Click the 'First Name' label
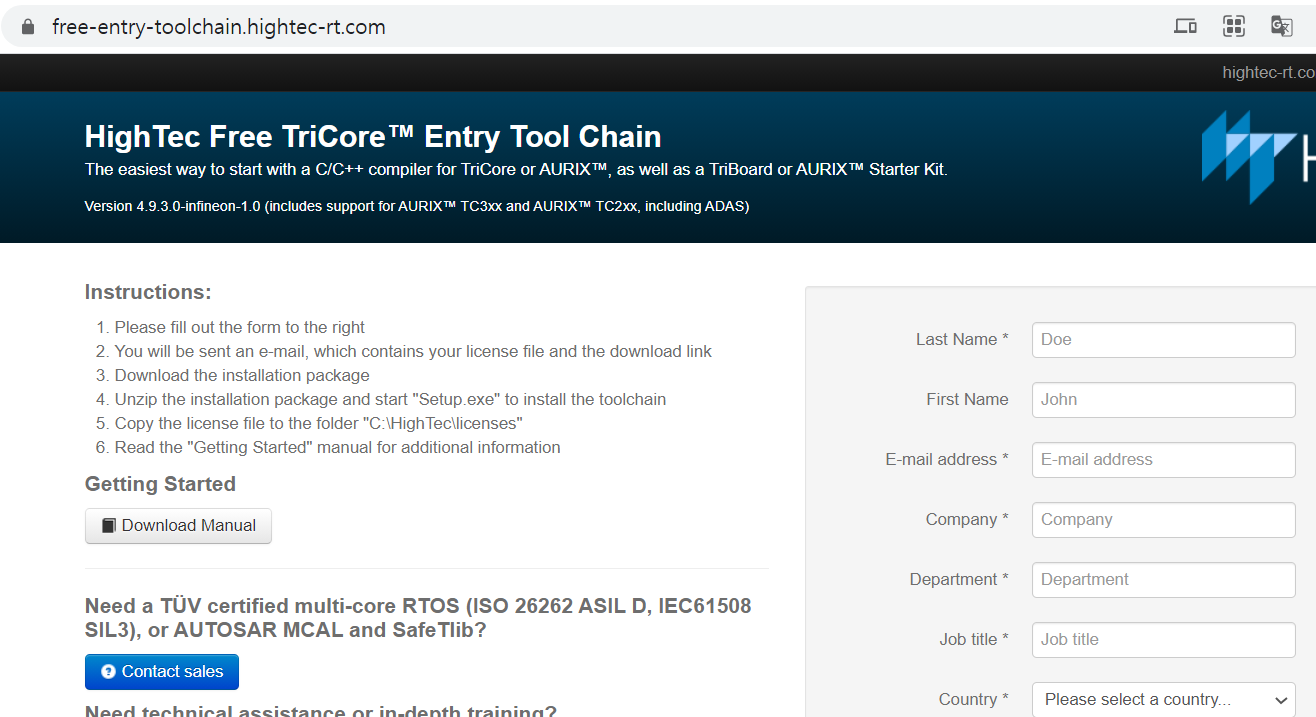The height and width of the screenshot is (717, 1316). 967,400
